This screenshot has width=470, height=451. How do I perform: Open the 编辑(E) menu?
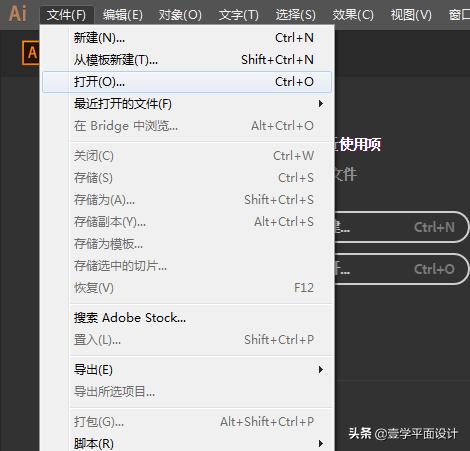[123, 15]
